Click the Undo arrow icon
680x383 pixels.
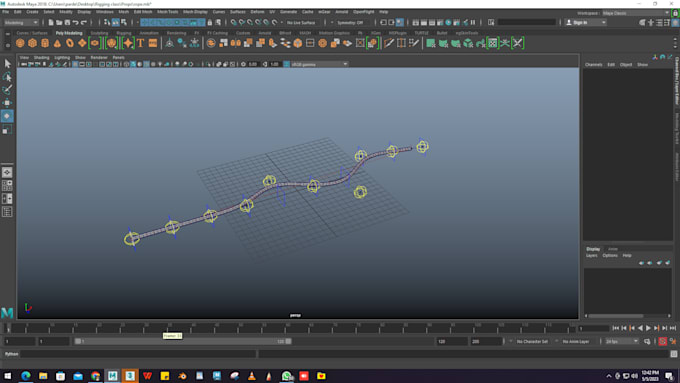pyautogui.click(x=75, y=22)
